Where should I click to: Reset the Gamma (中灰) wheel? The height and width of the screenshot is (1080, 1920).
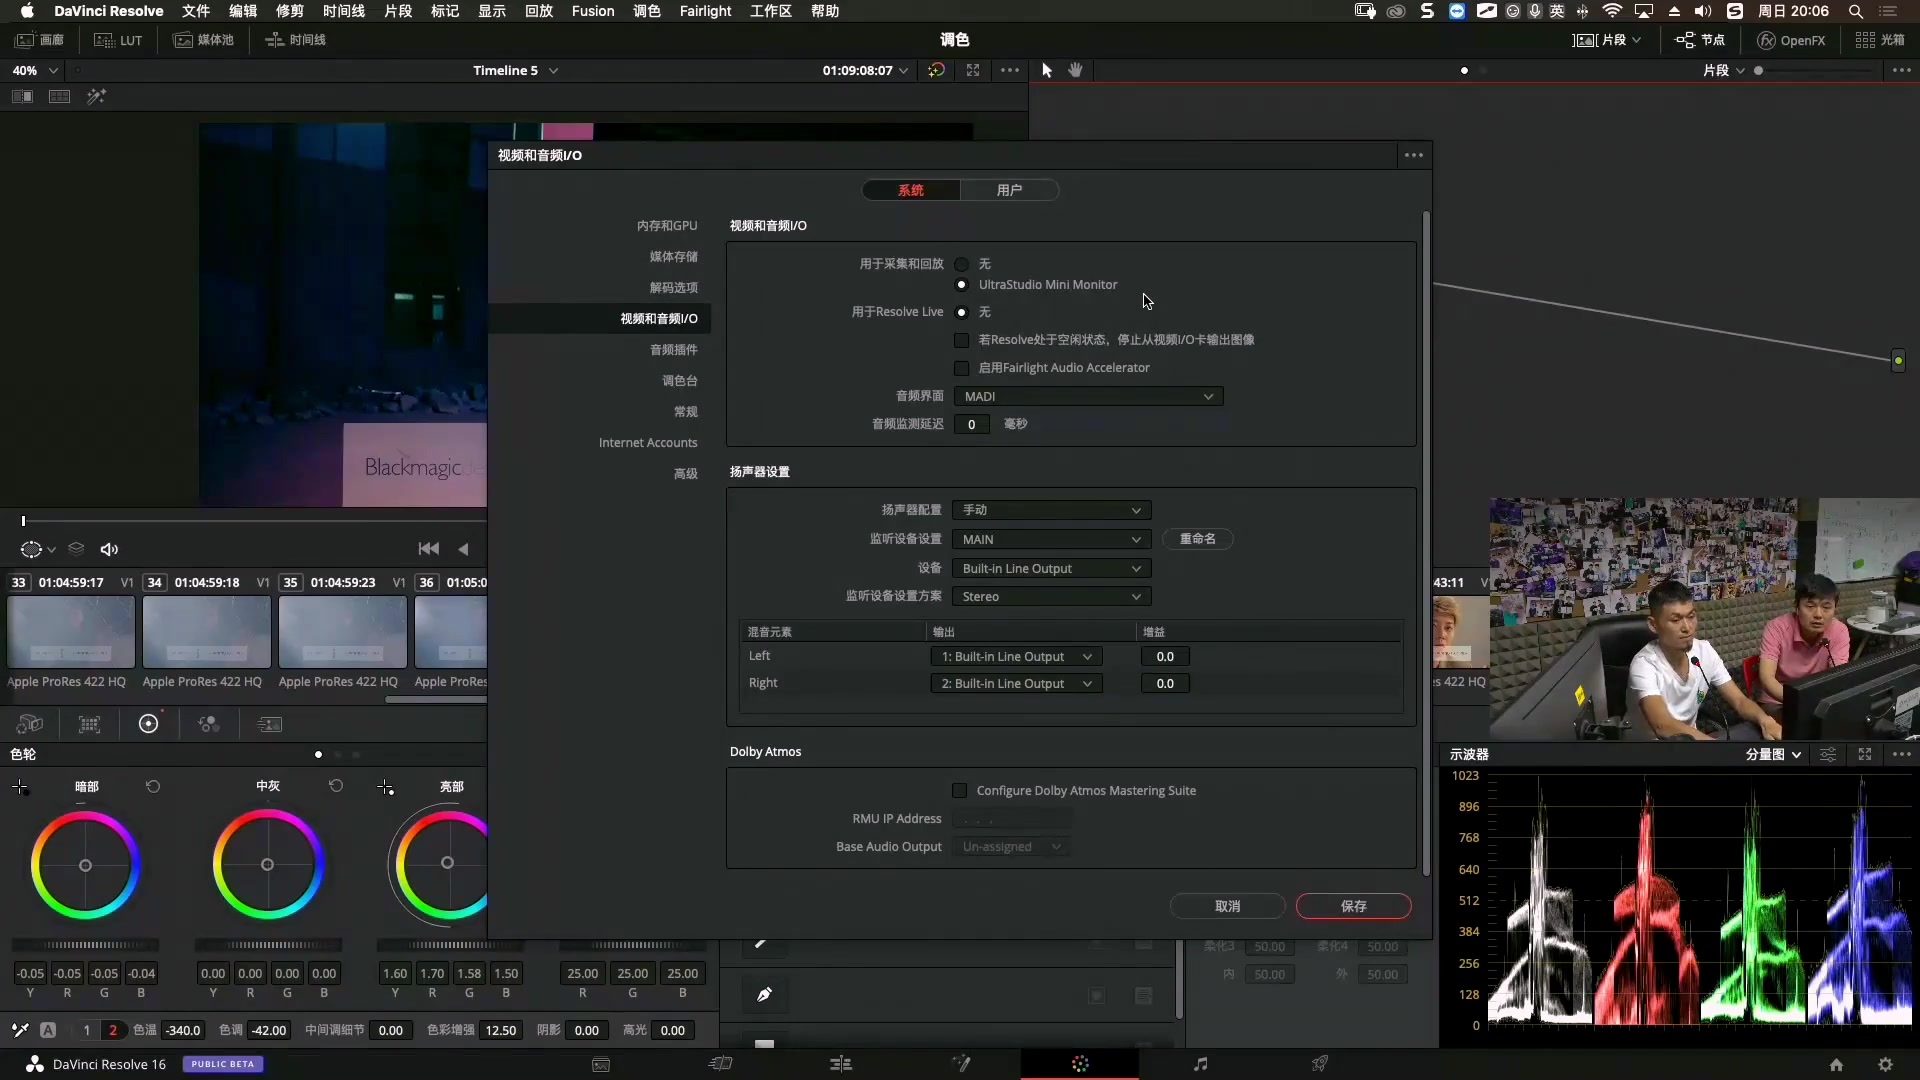pos(336,786)
